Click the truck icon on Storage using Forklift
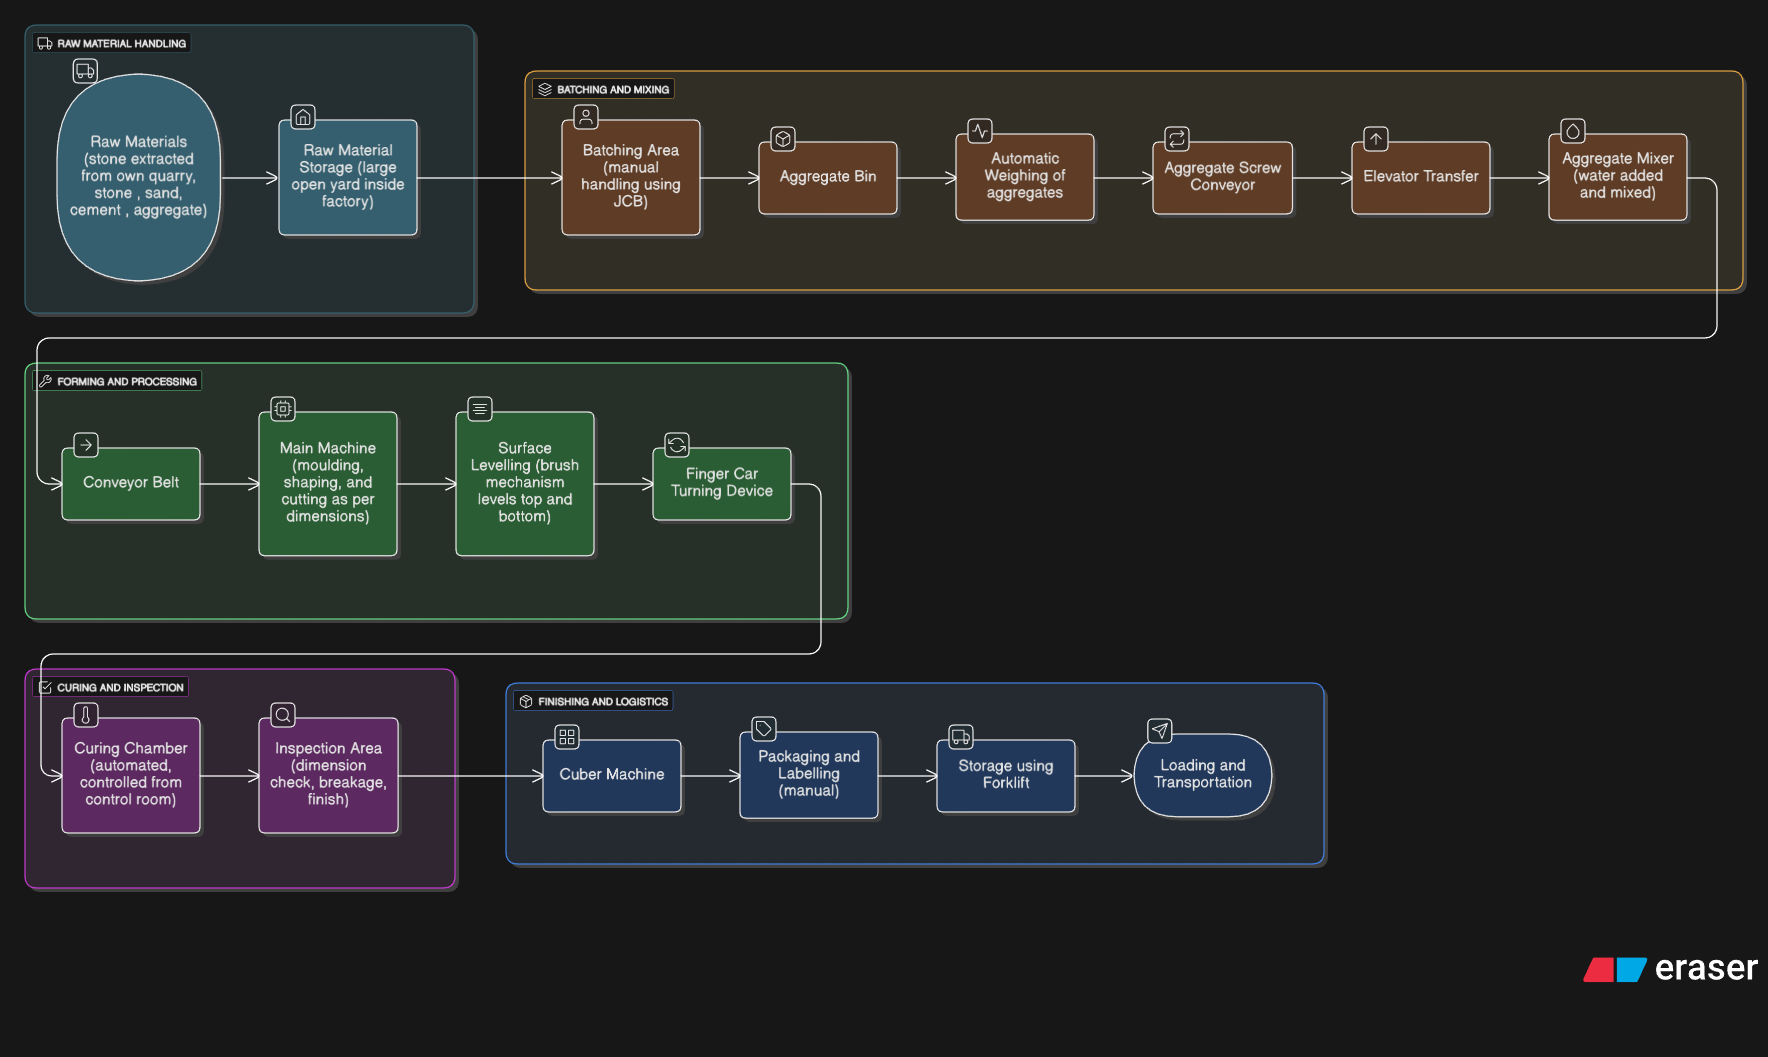 [x=961, y=737]
